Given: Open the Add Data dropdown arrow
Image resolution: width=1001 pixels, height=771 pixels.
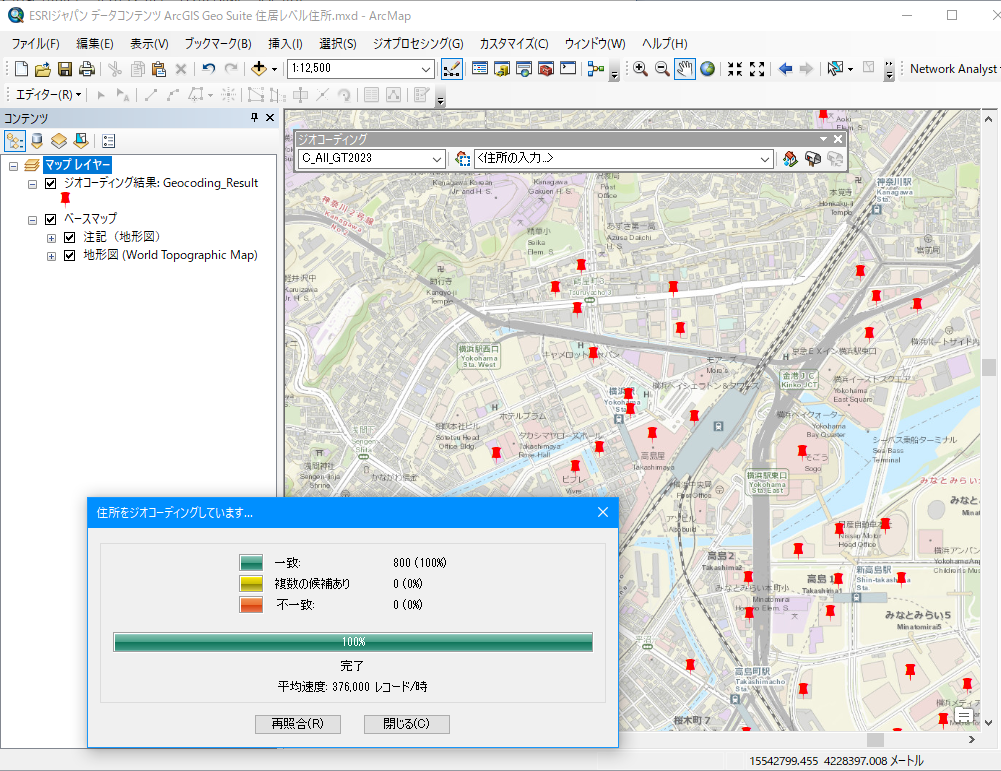Looking at the screenshot, I should [x=275, y=69].
